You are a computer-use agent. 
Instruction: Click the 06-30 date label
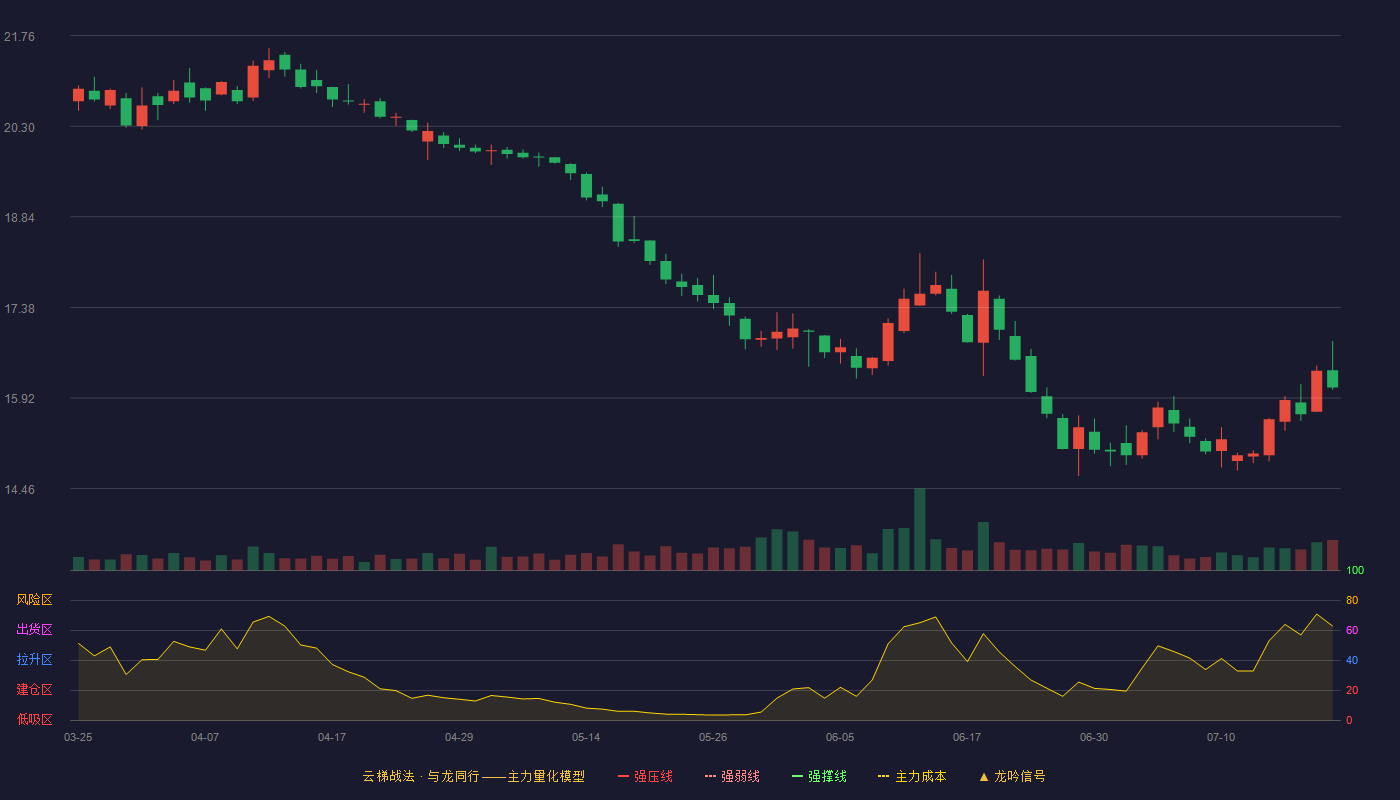[x=1094, y=737]
